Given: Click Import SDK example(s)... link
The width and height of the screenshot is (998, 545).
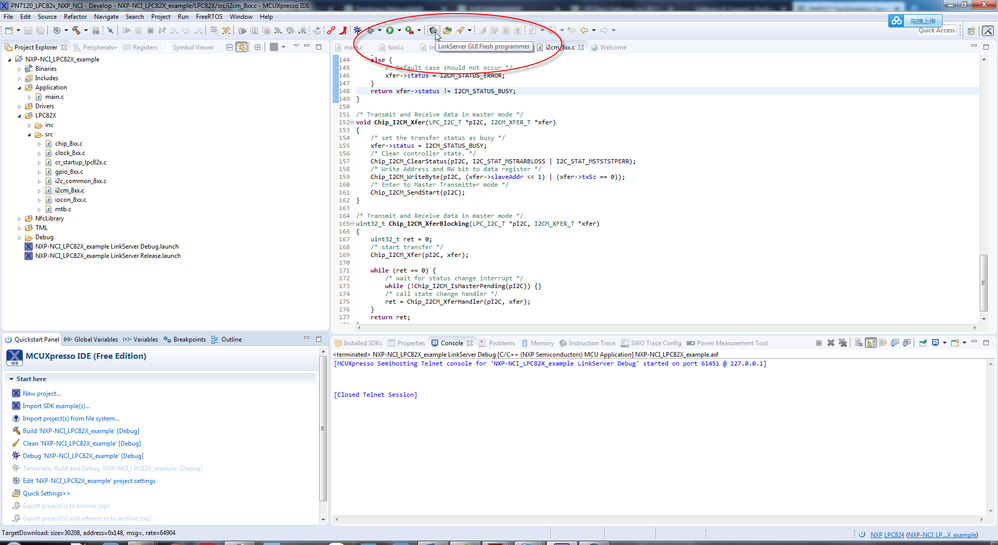Looking at the screenshot, I should pyautogui.click(x=57, y=406).
